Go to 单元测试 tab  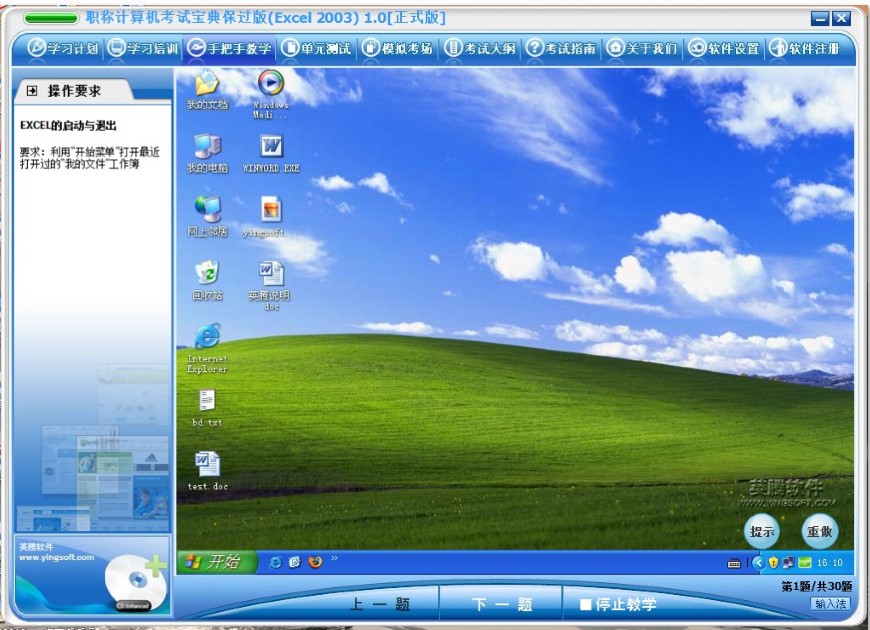[x=316, y=48]
